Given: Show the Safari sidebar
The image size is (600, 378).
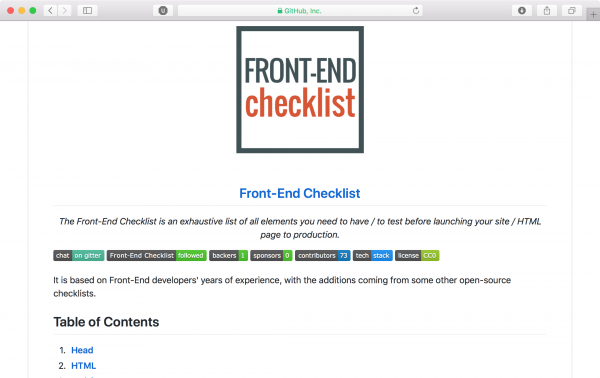Looking at the screenshot, I should point(87,10).
